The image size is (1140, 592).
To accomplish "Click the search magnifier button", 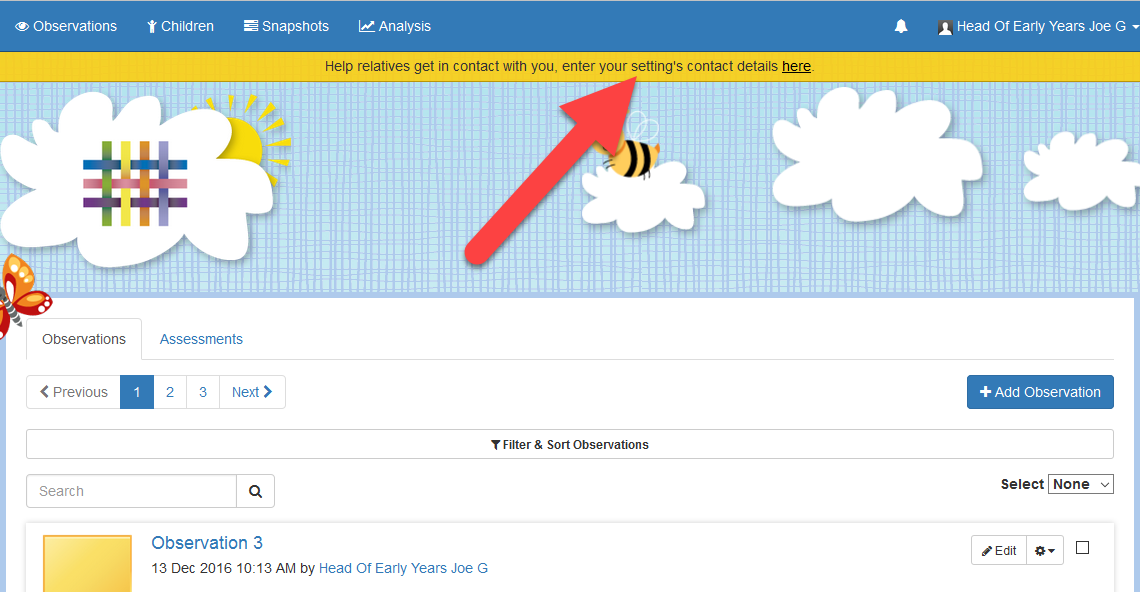I will pyautogui.click(x=255, y=491).
